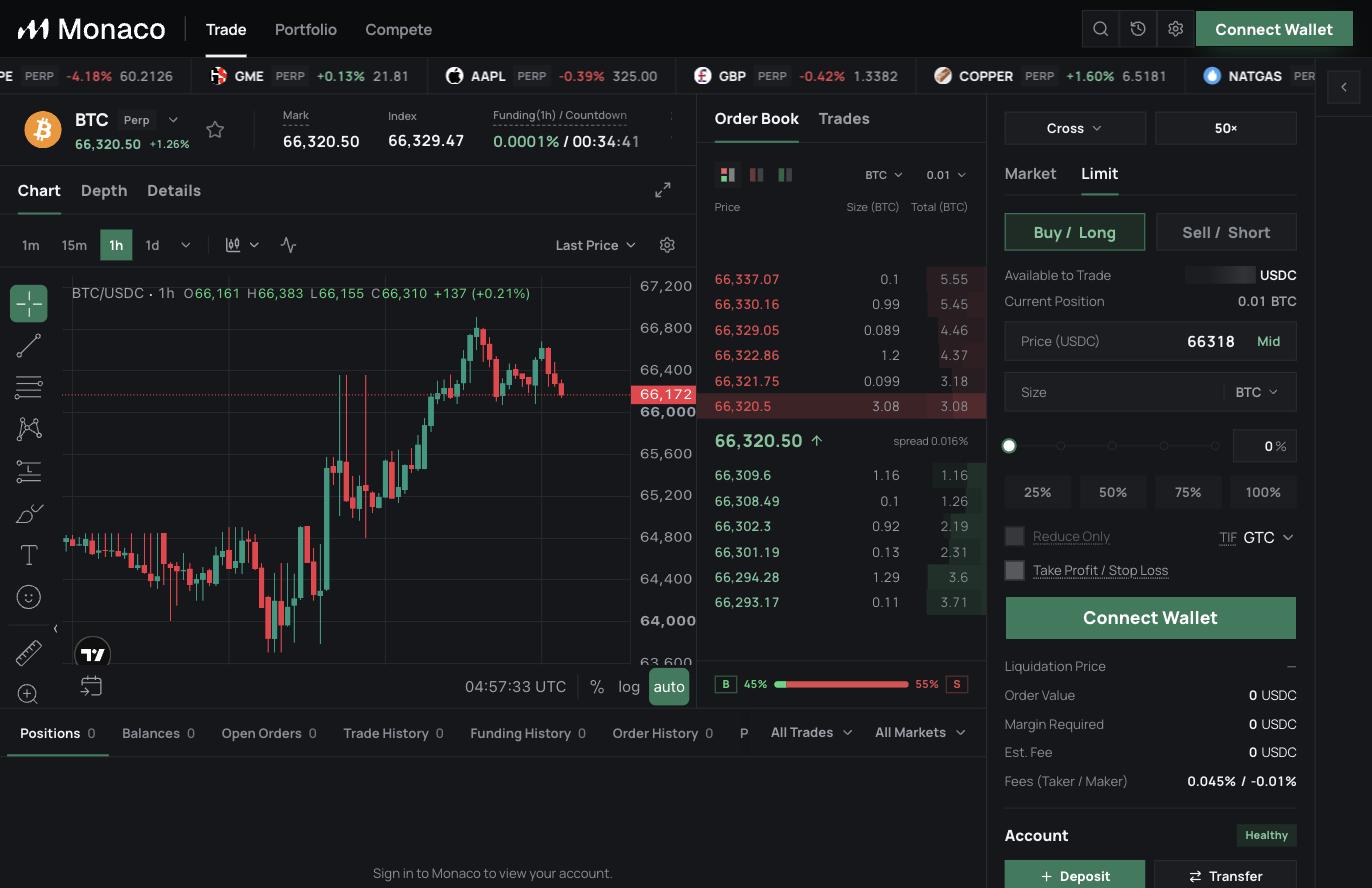Toggle percent scale on chart
Screen dimensions: 1372x888
pos(597,686)
